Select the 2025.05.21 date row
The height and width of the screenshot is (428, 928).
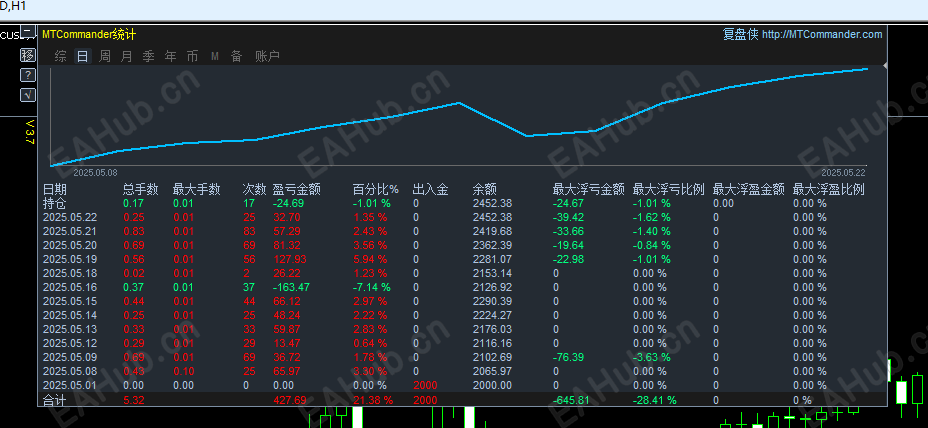pyautogui.click(x=70, y=231)
